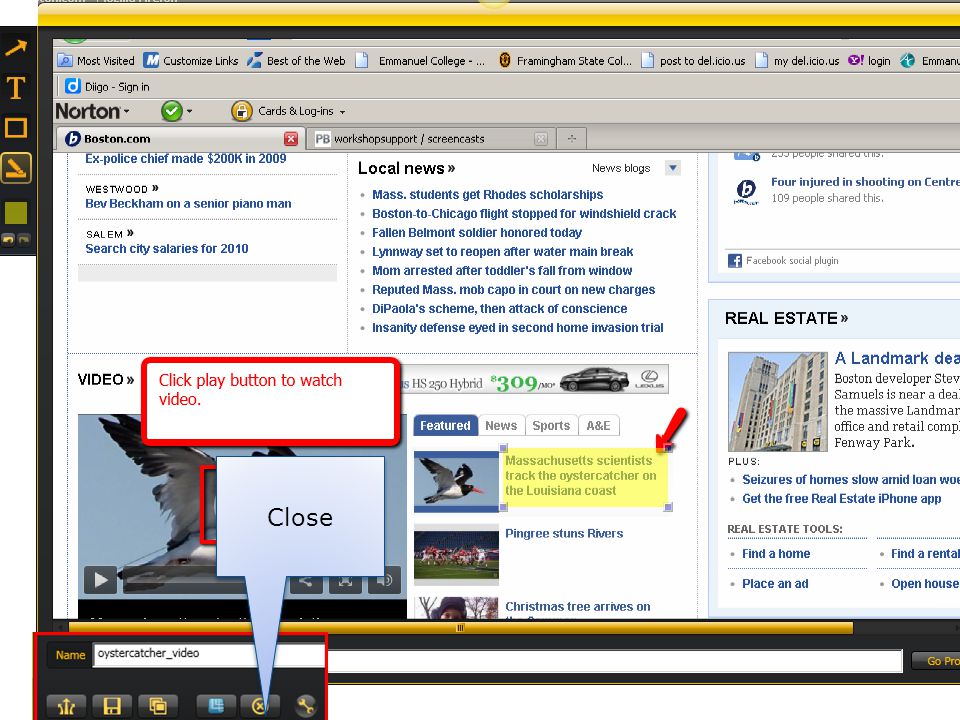Image resolution: width=960 pixels, height=720 pixels.
Task: Open the Yahoo login bookmark
Action: pyautogui.click(x=869, y=61)
